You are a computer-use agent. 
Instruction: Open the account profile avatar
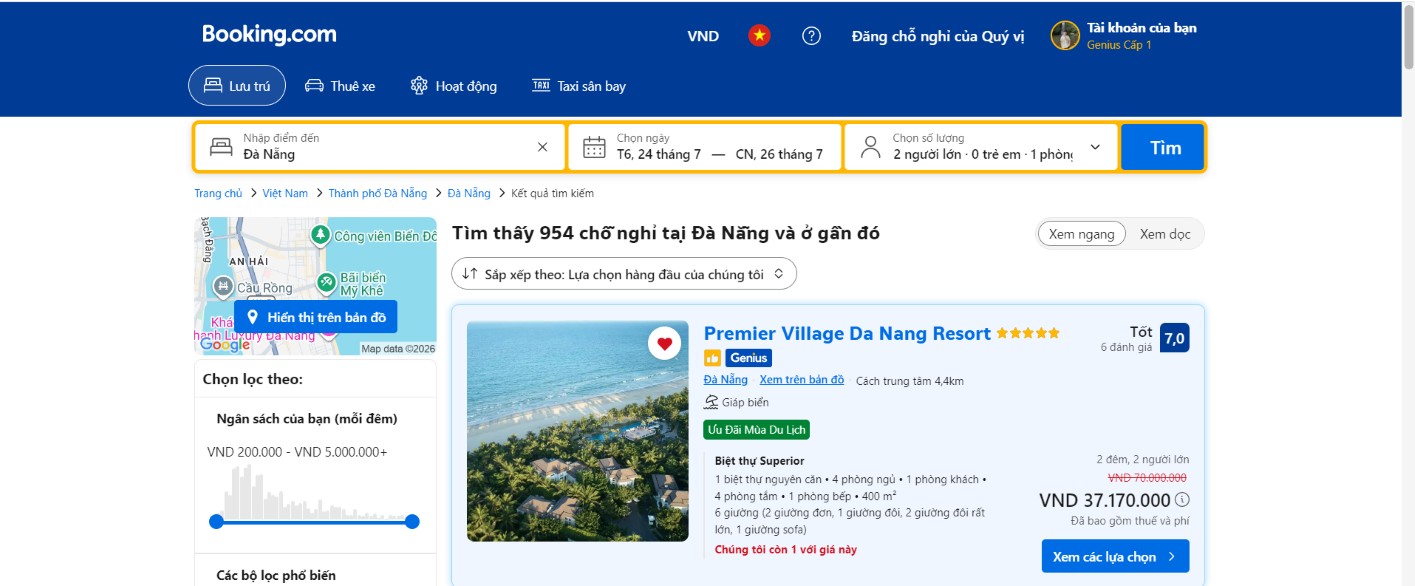[x=1065, y=36]
